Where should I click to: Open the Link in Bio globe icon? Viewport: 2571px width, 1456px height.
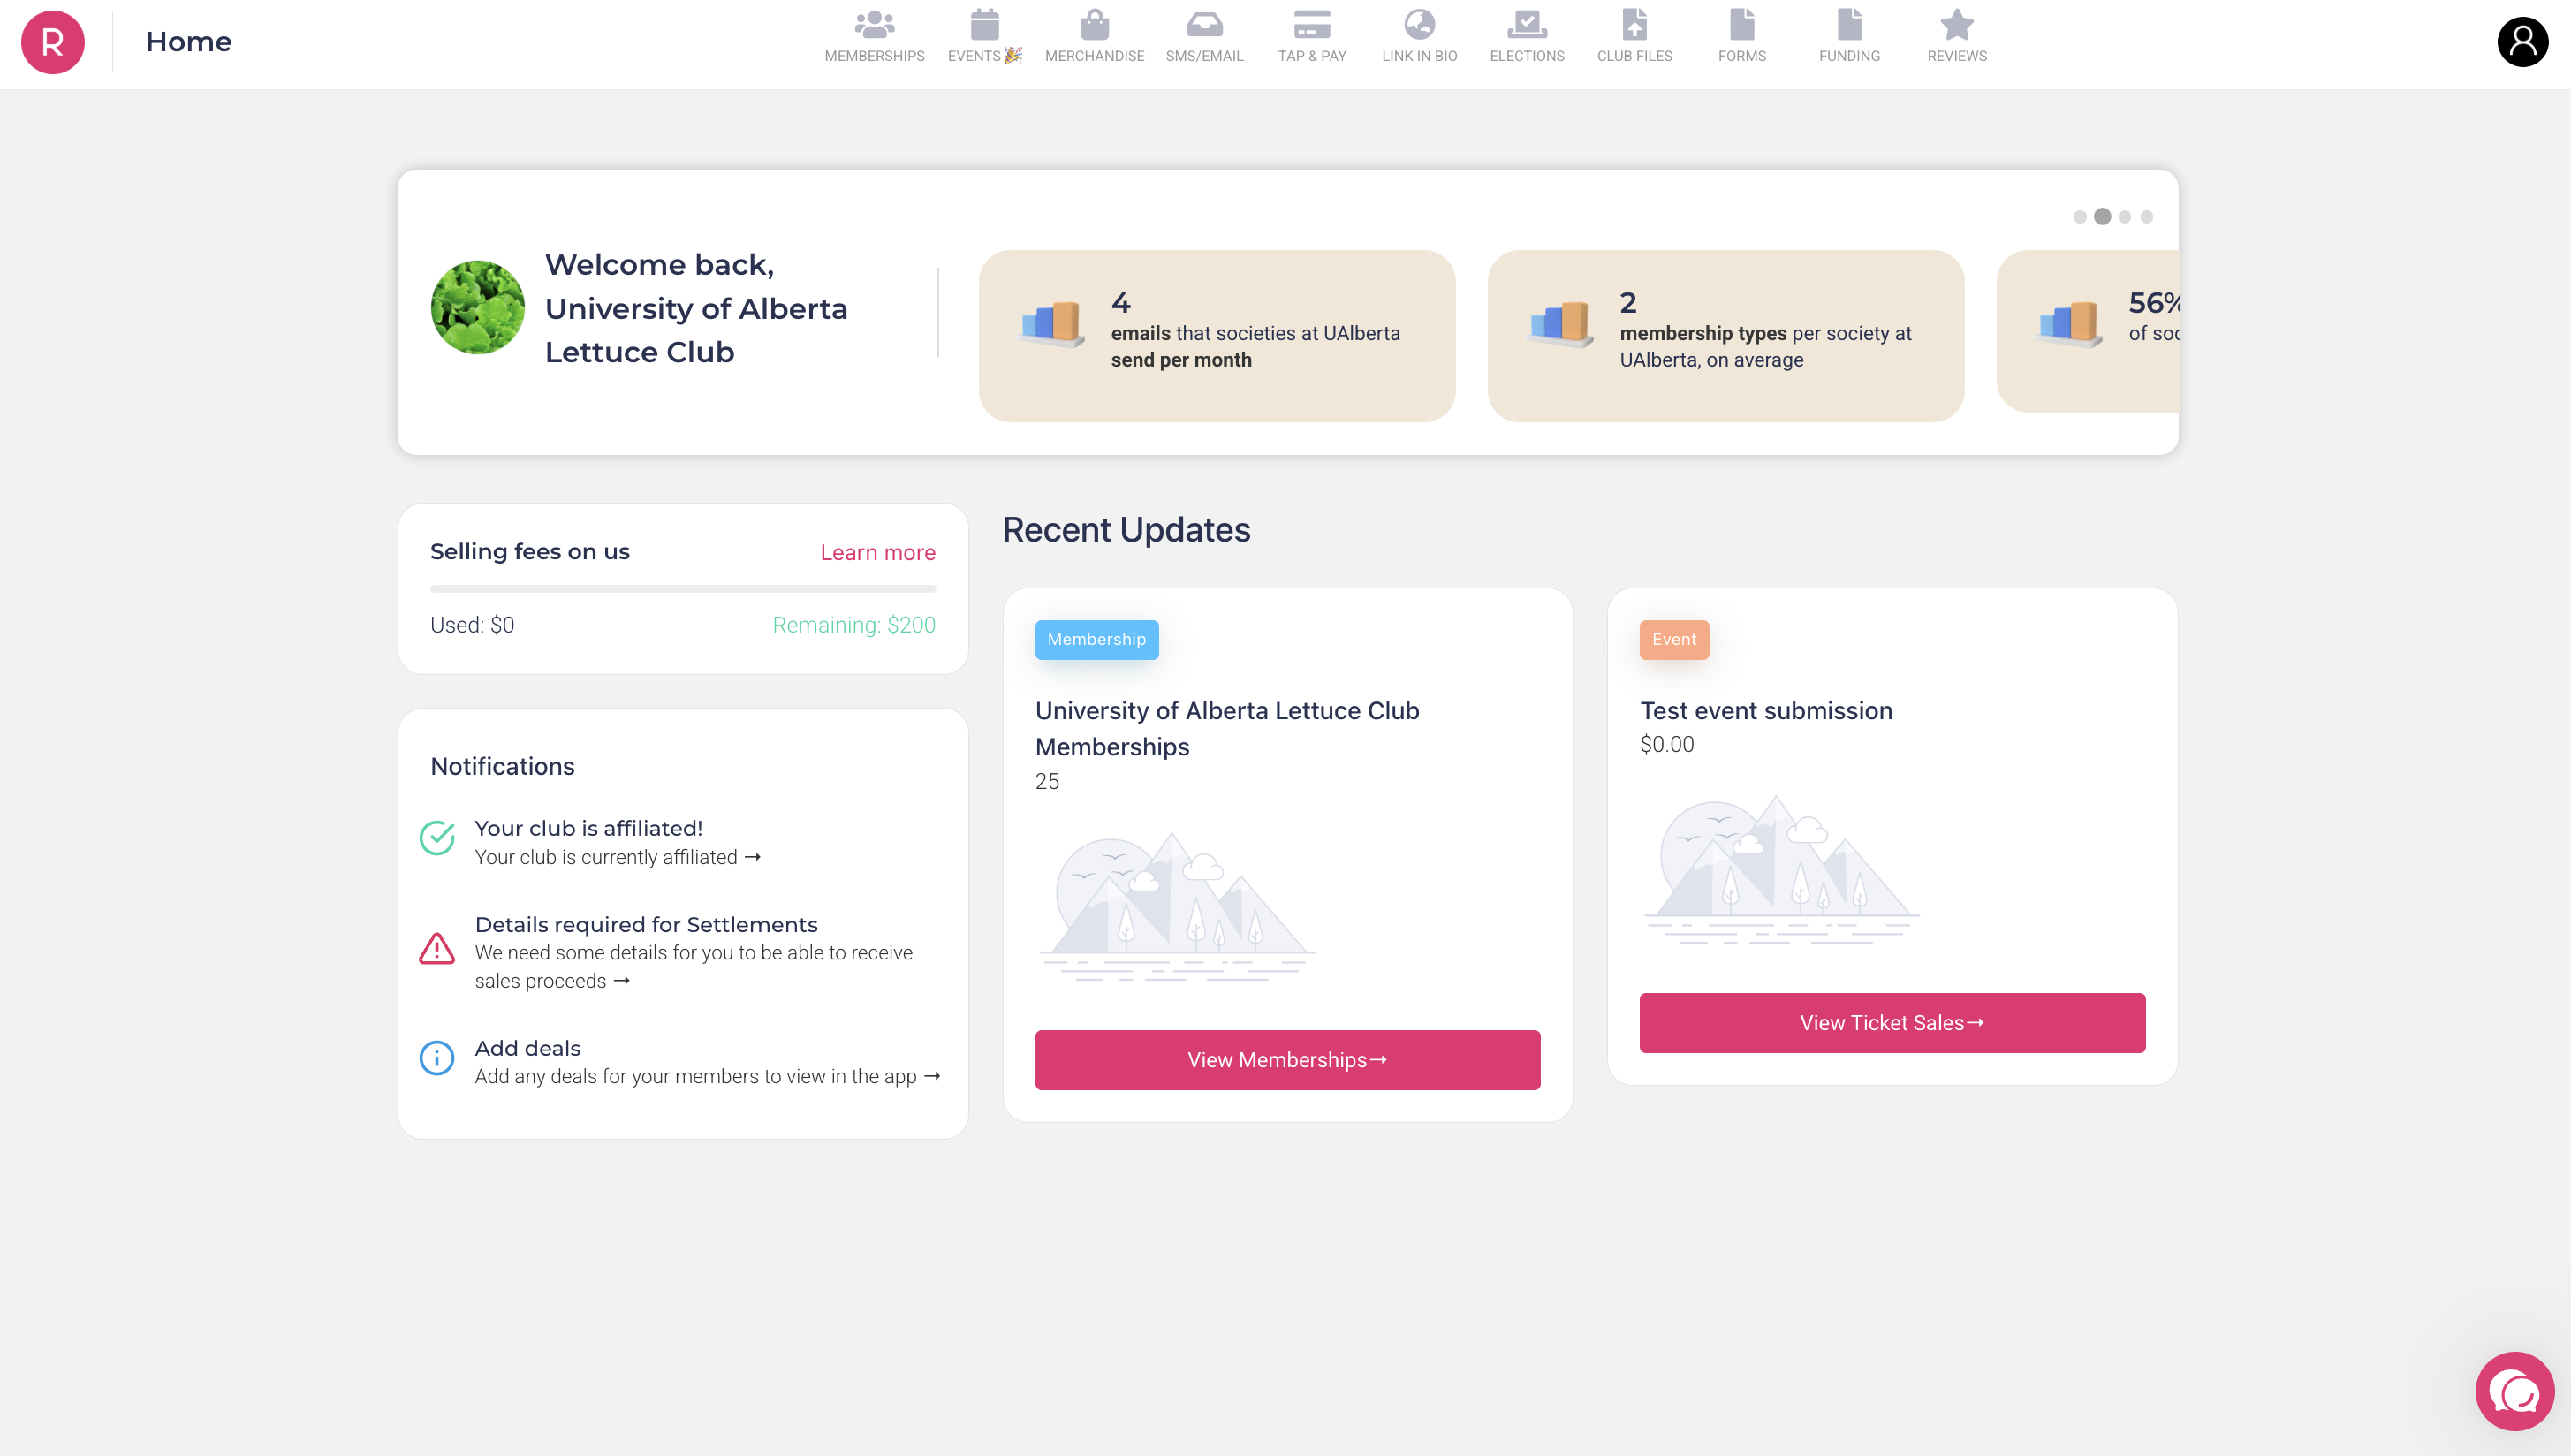tap(1419, 24)
